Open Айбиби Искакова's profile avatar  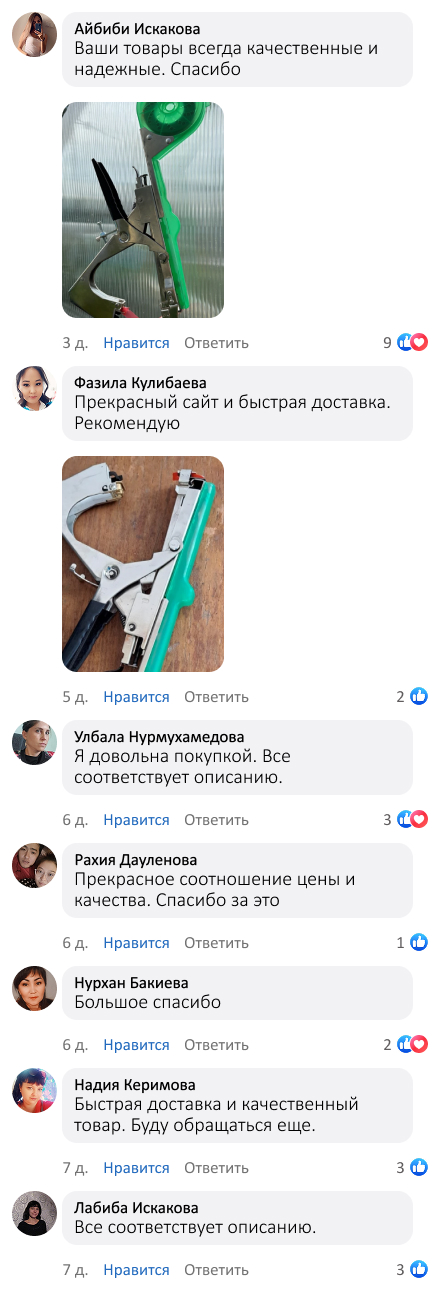[34, 35]
